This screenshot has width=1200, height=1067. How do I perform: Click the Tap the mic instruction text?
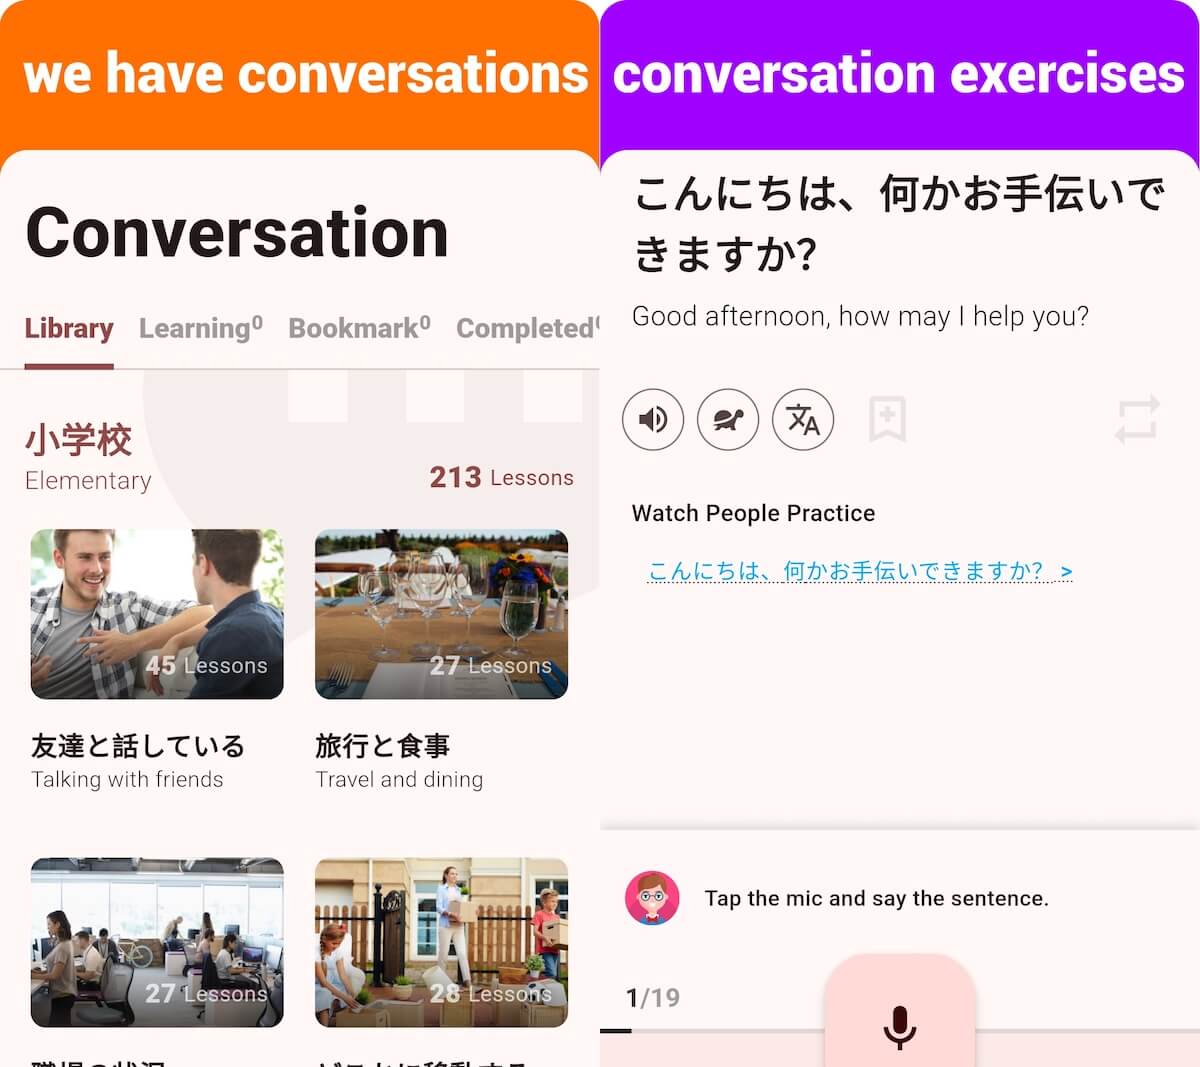tap(876, 898)
